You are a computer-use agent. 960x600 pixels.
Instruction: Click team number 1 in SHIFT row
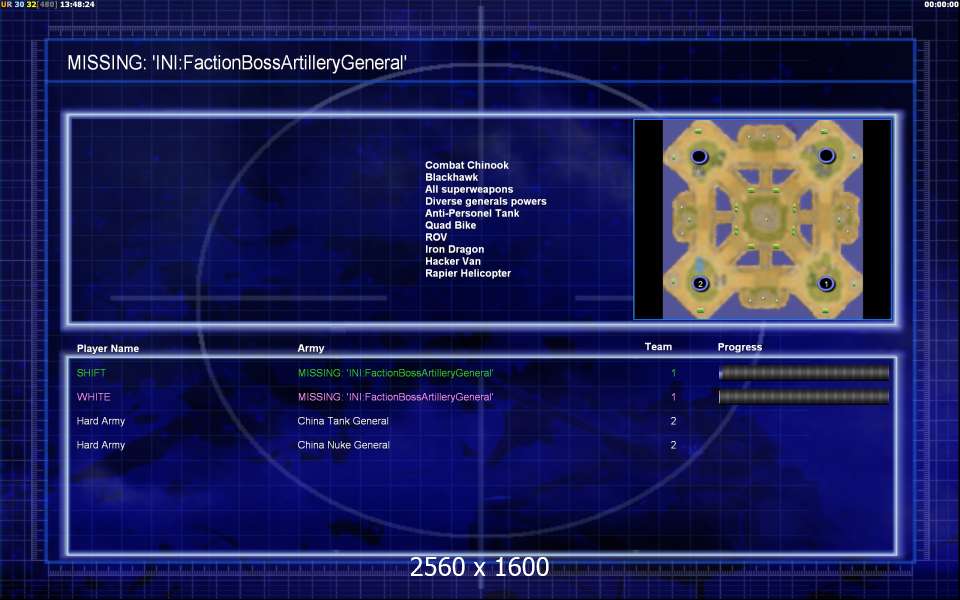coord(673,373)
